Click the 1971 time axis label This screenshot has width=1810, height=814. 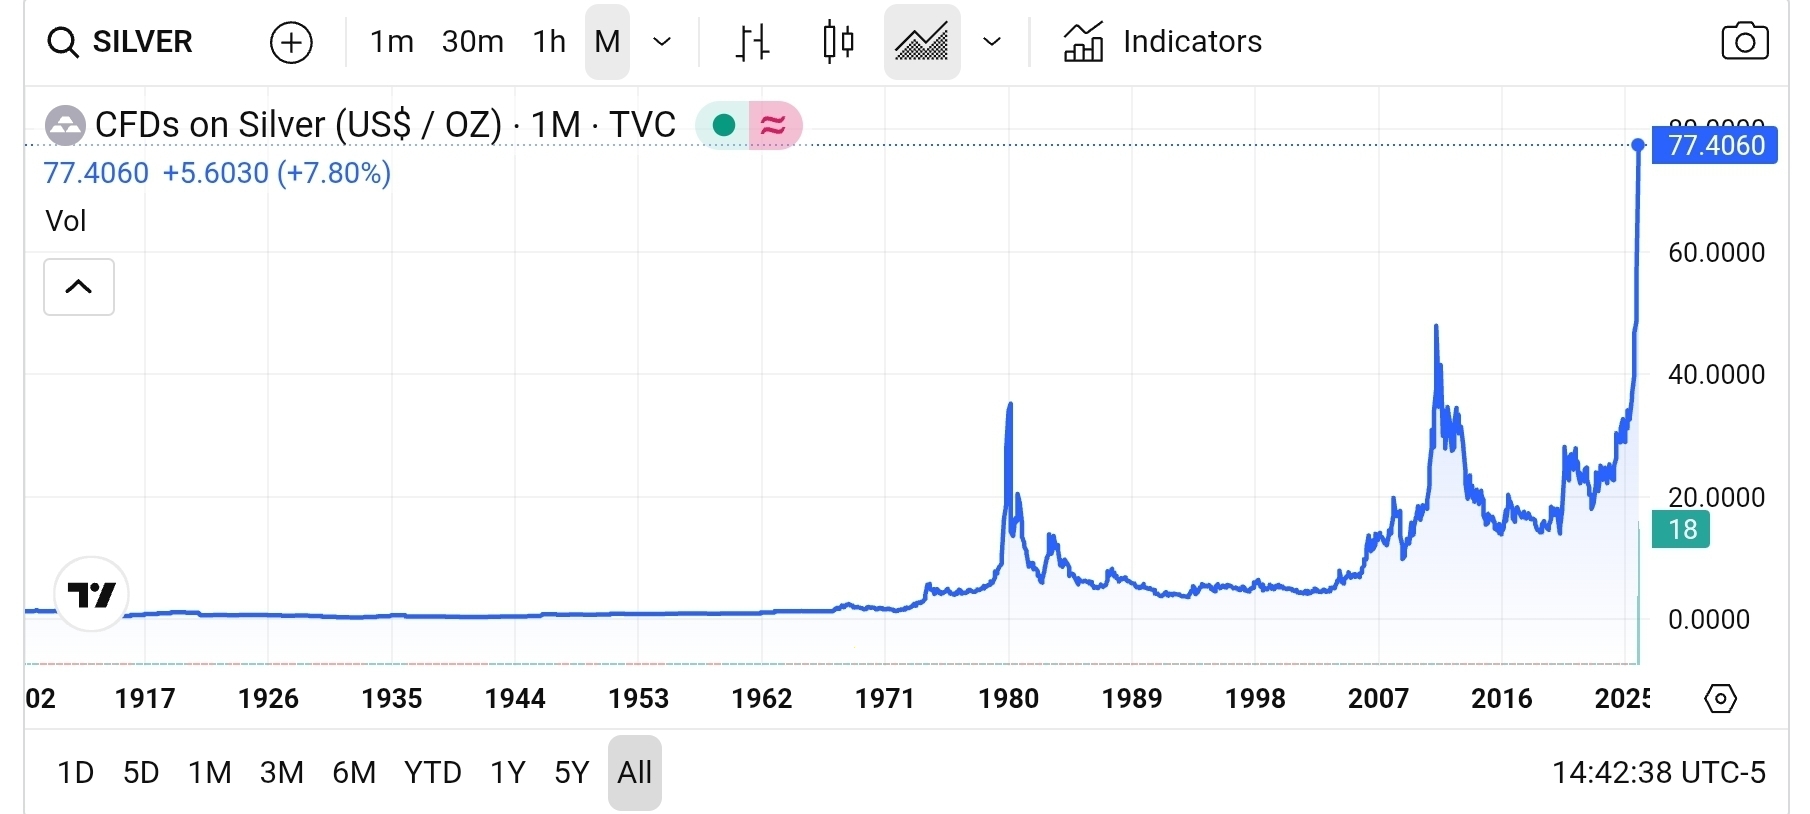point(885,698)
